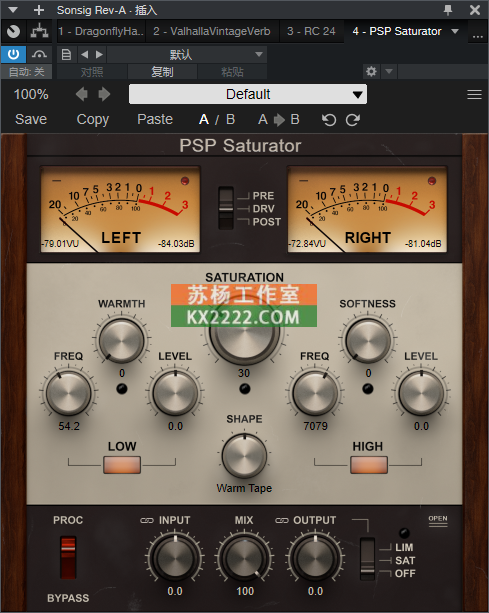This screenshot has height=613, width=489.
Task: Click the RIGHT VU meter display
Action: tap(367, 209)
